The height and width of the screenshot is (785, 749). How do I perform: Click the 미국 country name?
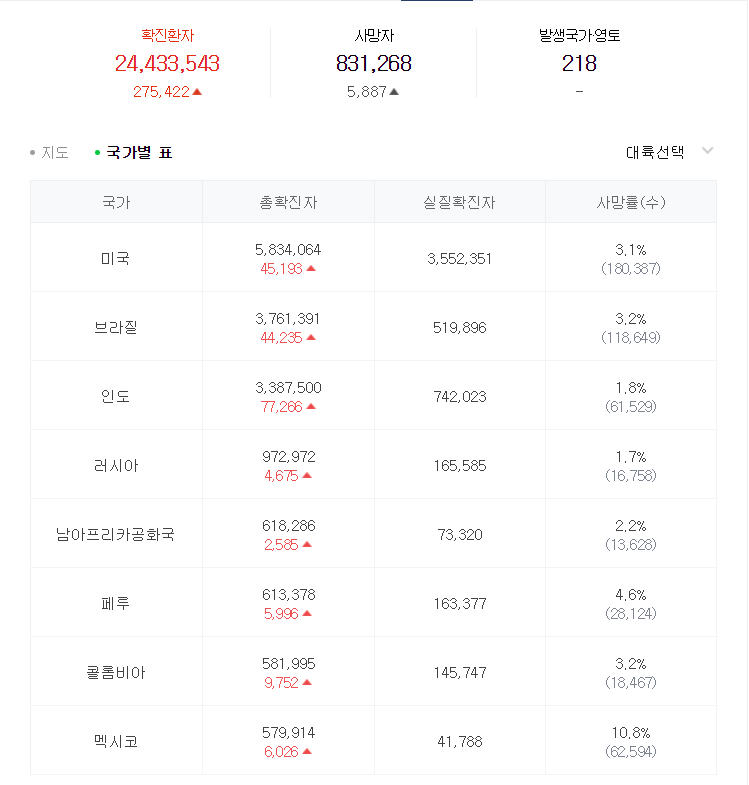click(x=116, y=258)
